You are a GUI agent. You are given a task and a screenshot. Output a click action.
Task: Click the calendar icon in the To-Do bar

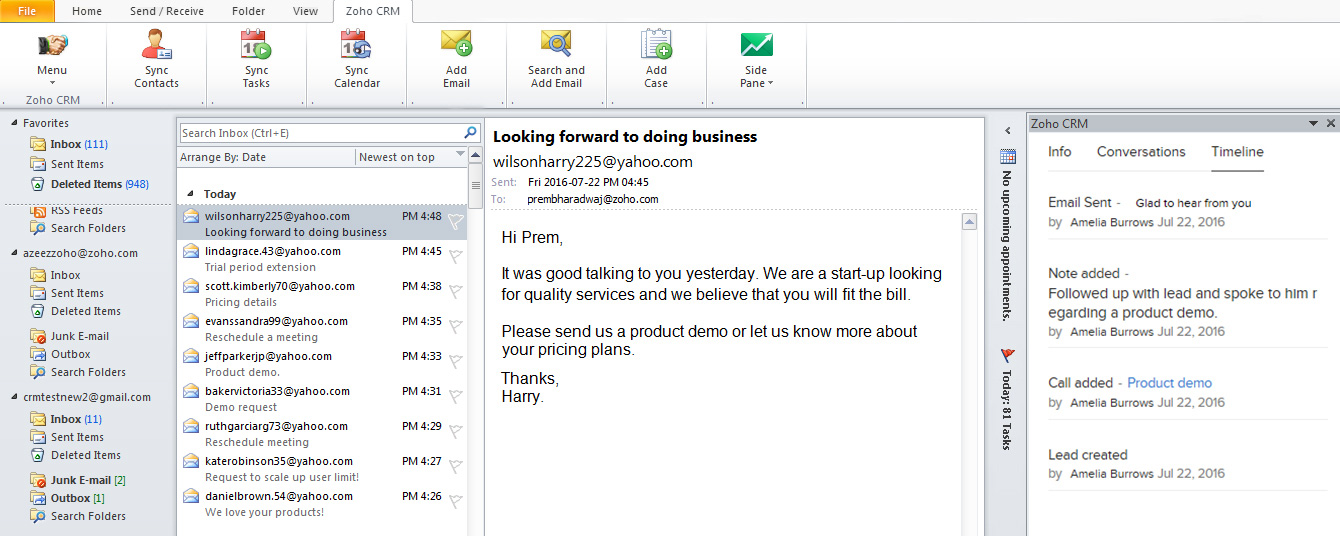tap(1008, 156)
